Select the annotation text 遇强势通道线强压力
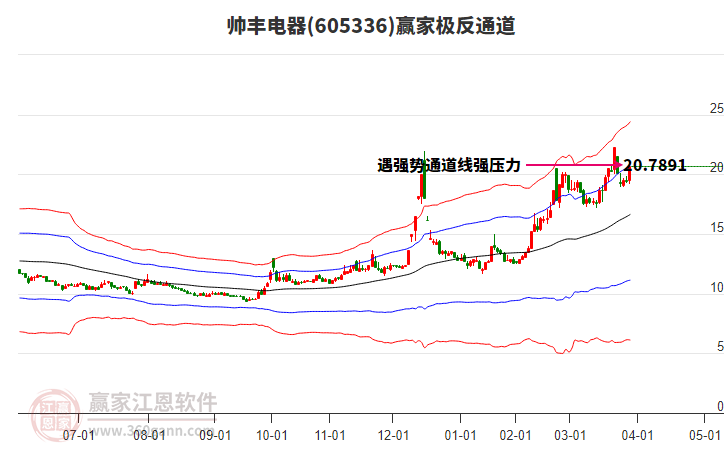Screen dimensions: 726x450 (x=449, y=165)
